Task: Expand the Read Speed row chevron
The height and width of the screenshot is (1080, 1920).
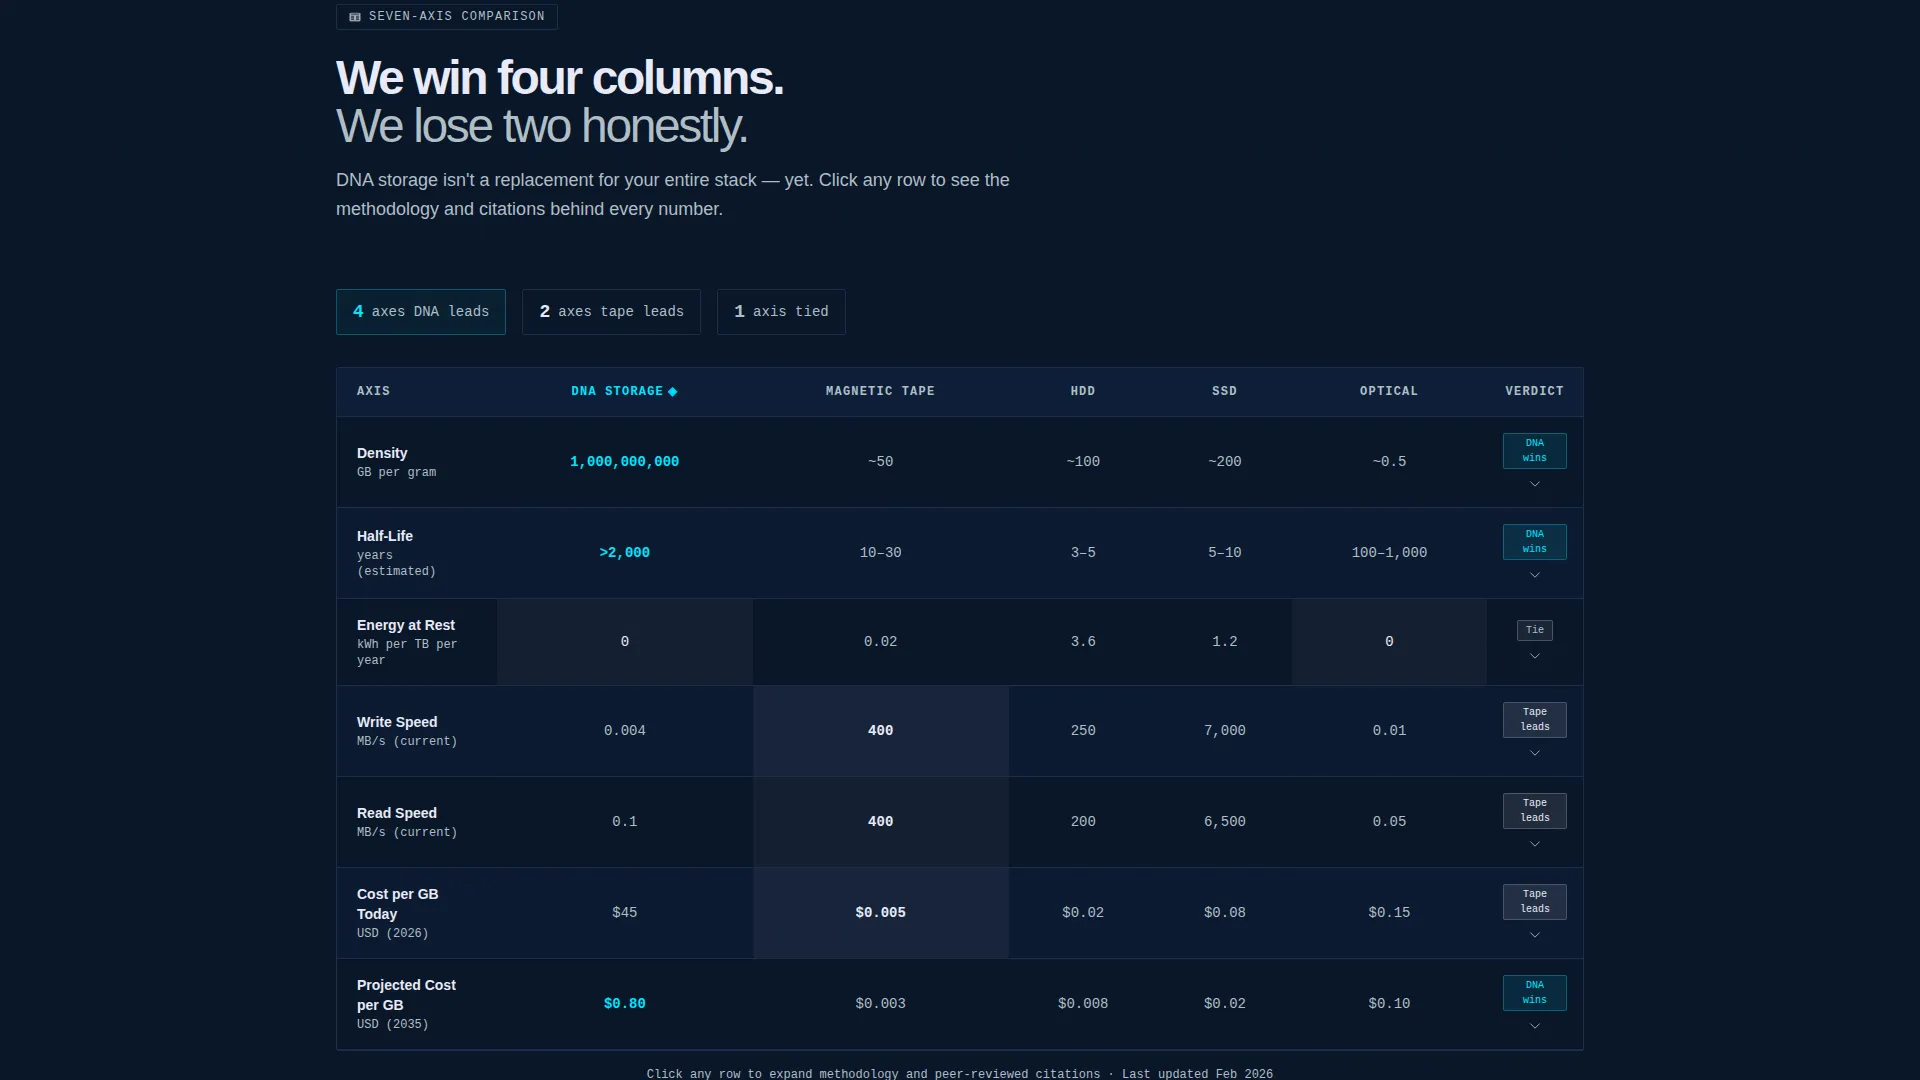Action: (x=1535, y=844)
